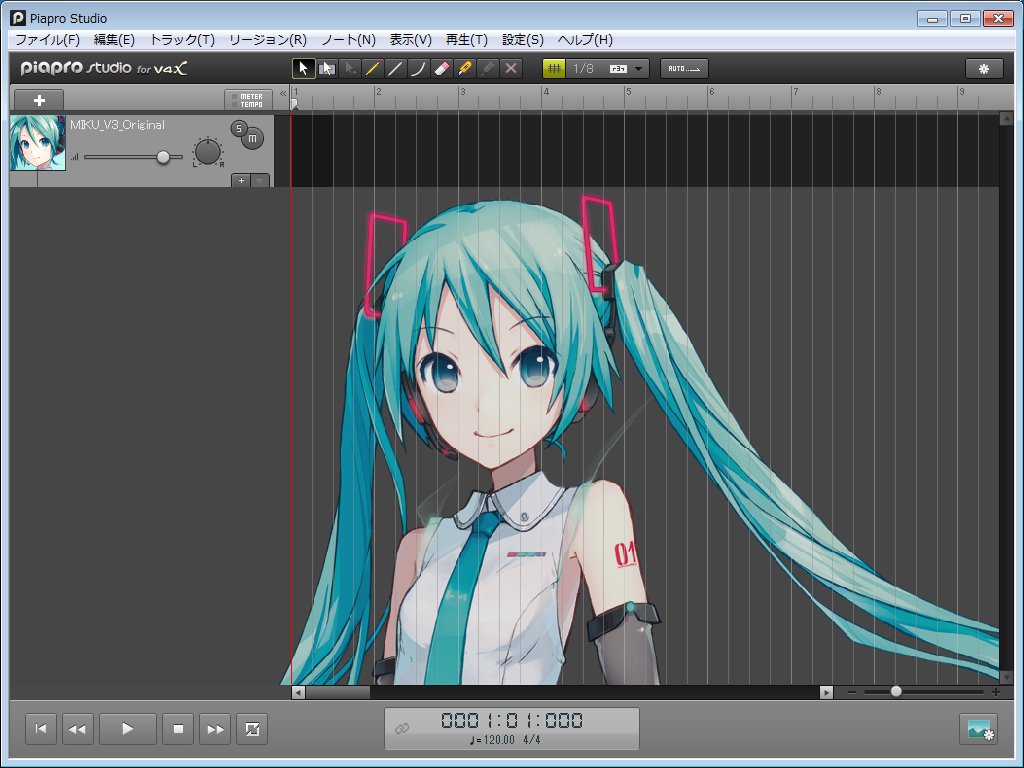
Task: Select the curve line tool
Action: (x=418, y=69)
